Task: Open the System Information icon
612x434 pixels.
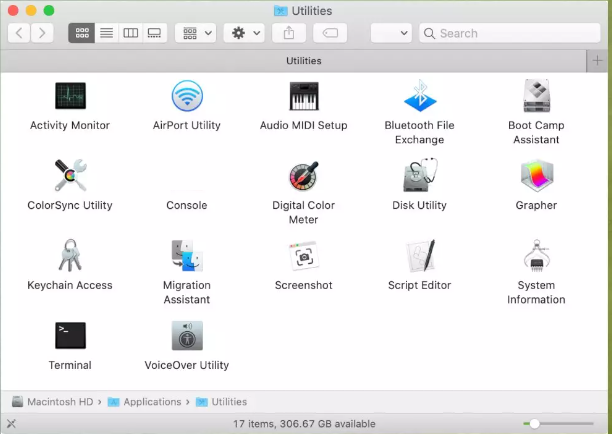Action: [536, 256]
